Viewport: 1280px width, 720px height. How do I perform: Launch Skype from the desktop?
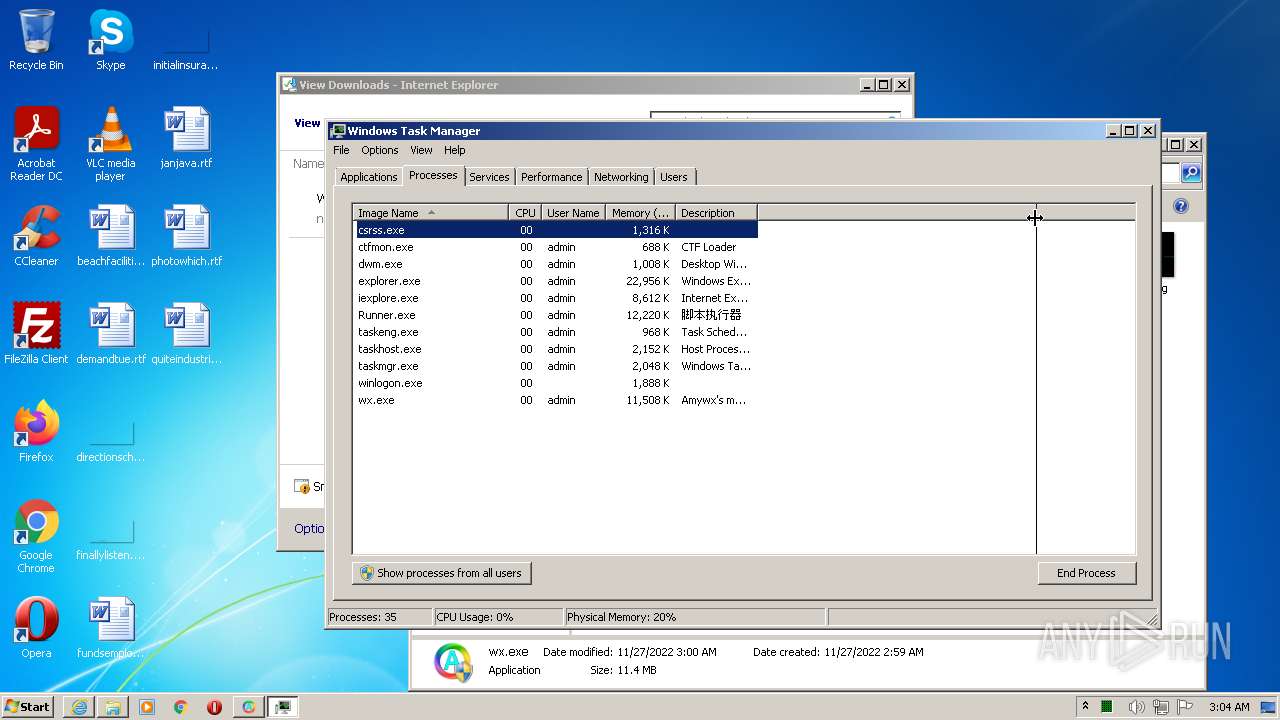tap(110, 40)
